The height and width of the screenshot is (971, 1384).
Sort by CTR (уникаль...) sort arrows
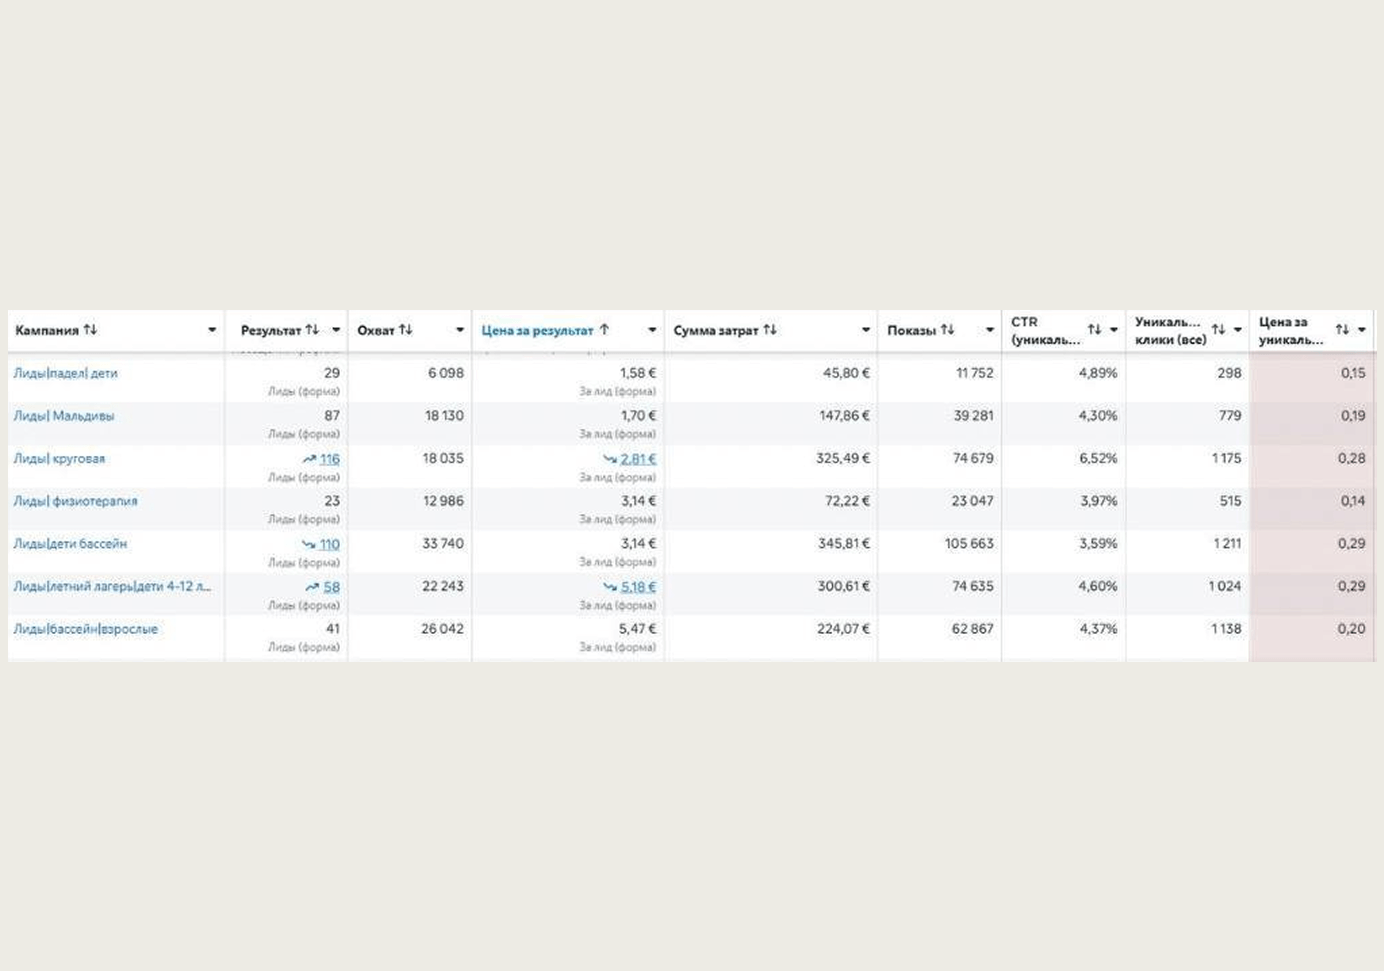tap(1094, 330)
